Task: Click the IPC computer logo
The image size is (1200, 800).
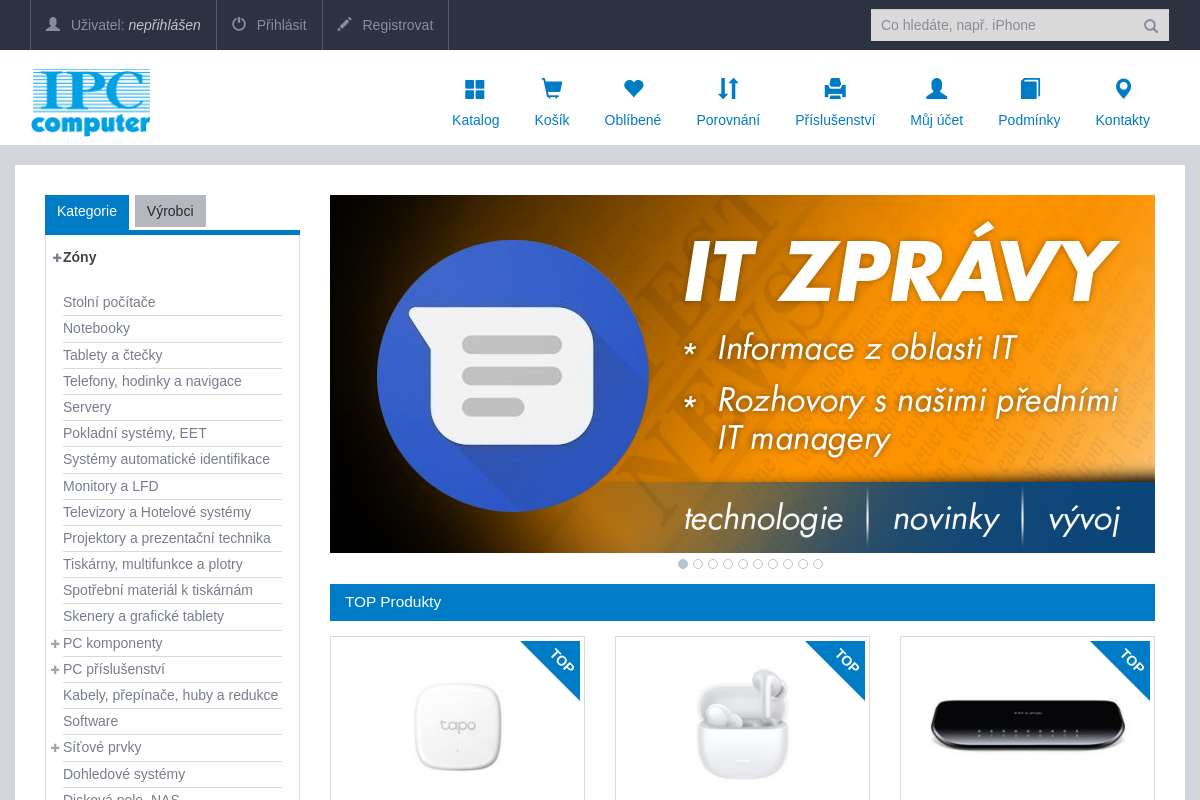Action: 91,102
